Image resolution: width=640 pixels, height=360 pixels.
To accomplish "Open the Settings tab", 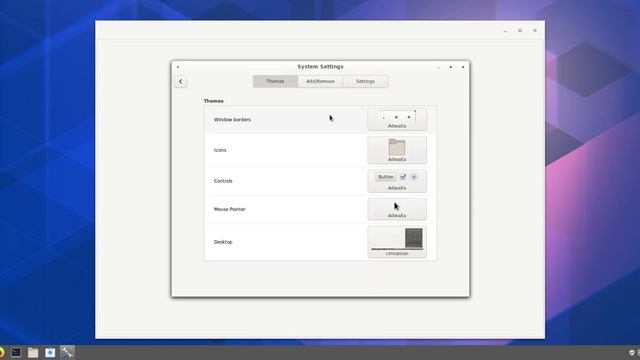I will (365, 81).
